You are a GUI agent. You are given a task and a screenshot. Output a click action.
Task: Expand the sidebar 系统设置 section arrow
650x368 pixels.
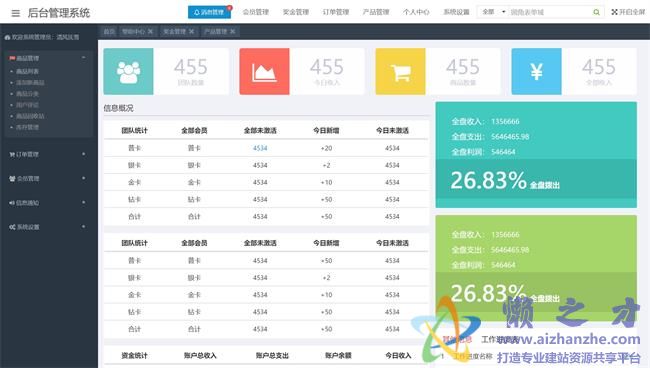tap(84, 227)
